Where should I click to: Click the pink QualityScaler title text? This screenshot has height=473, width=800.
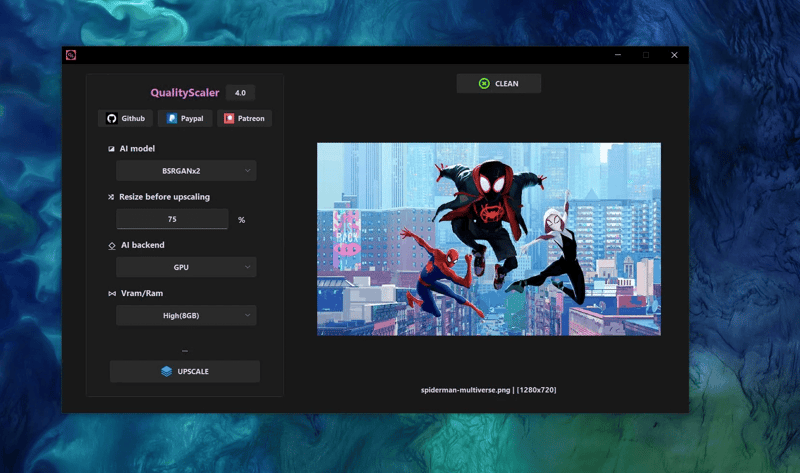pos(185,93)
